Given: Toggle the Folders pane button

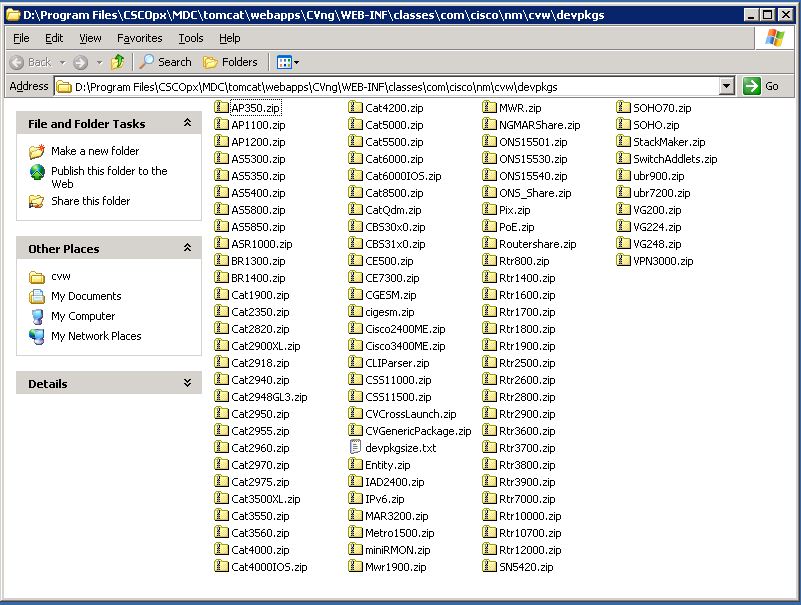Looking at the screenshot, I should point(230,62).
